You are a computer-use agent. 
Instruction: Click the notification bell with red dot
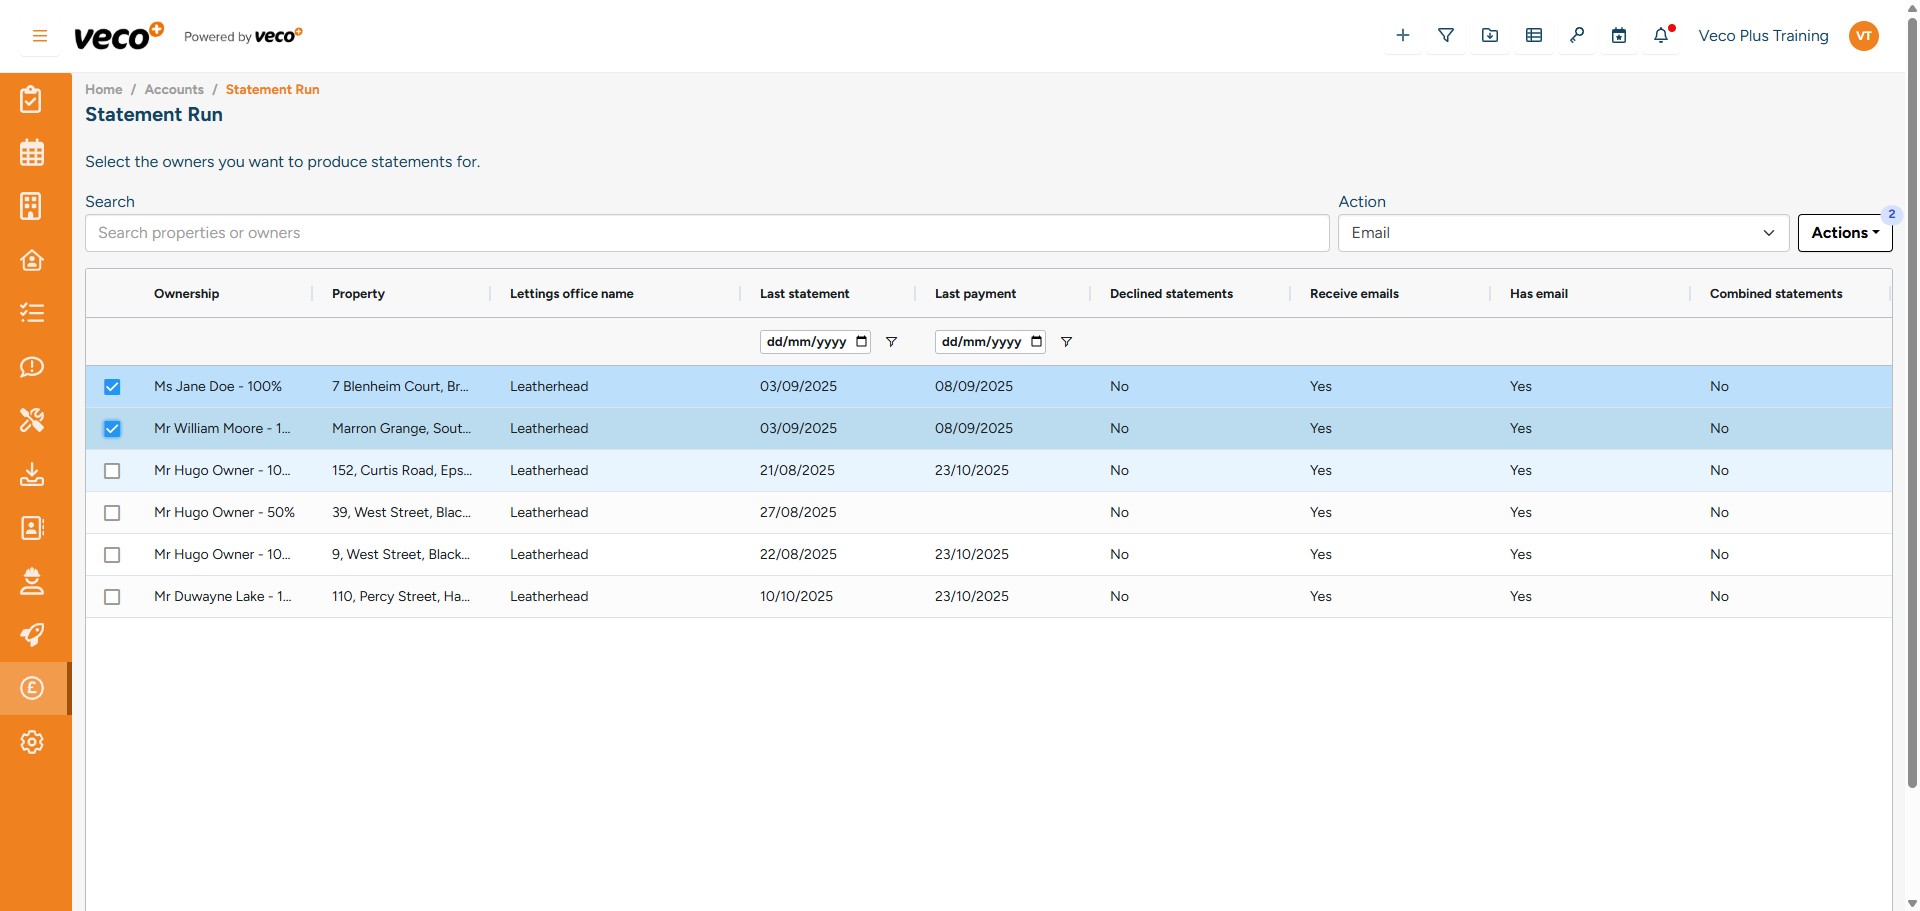[x=1662, y=35]
